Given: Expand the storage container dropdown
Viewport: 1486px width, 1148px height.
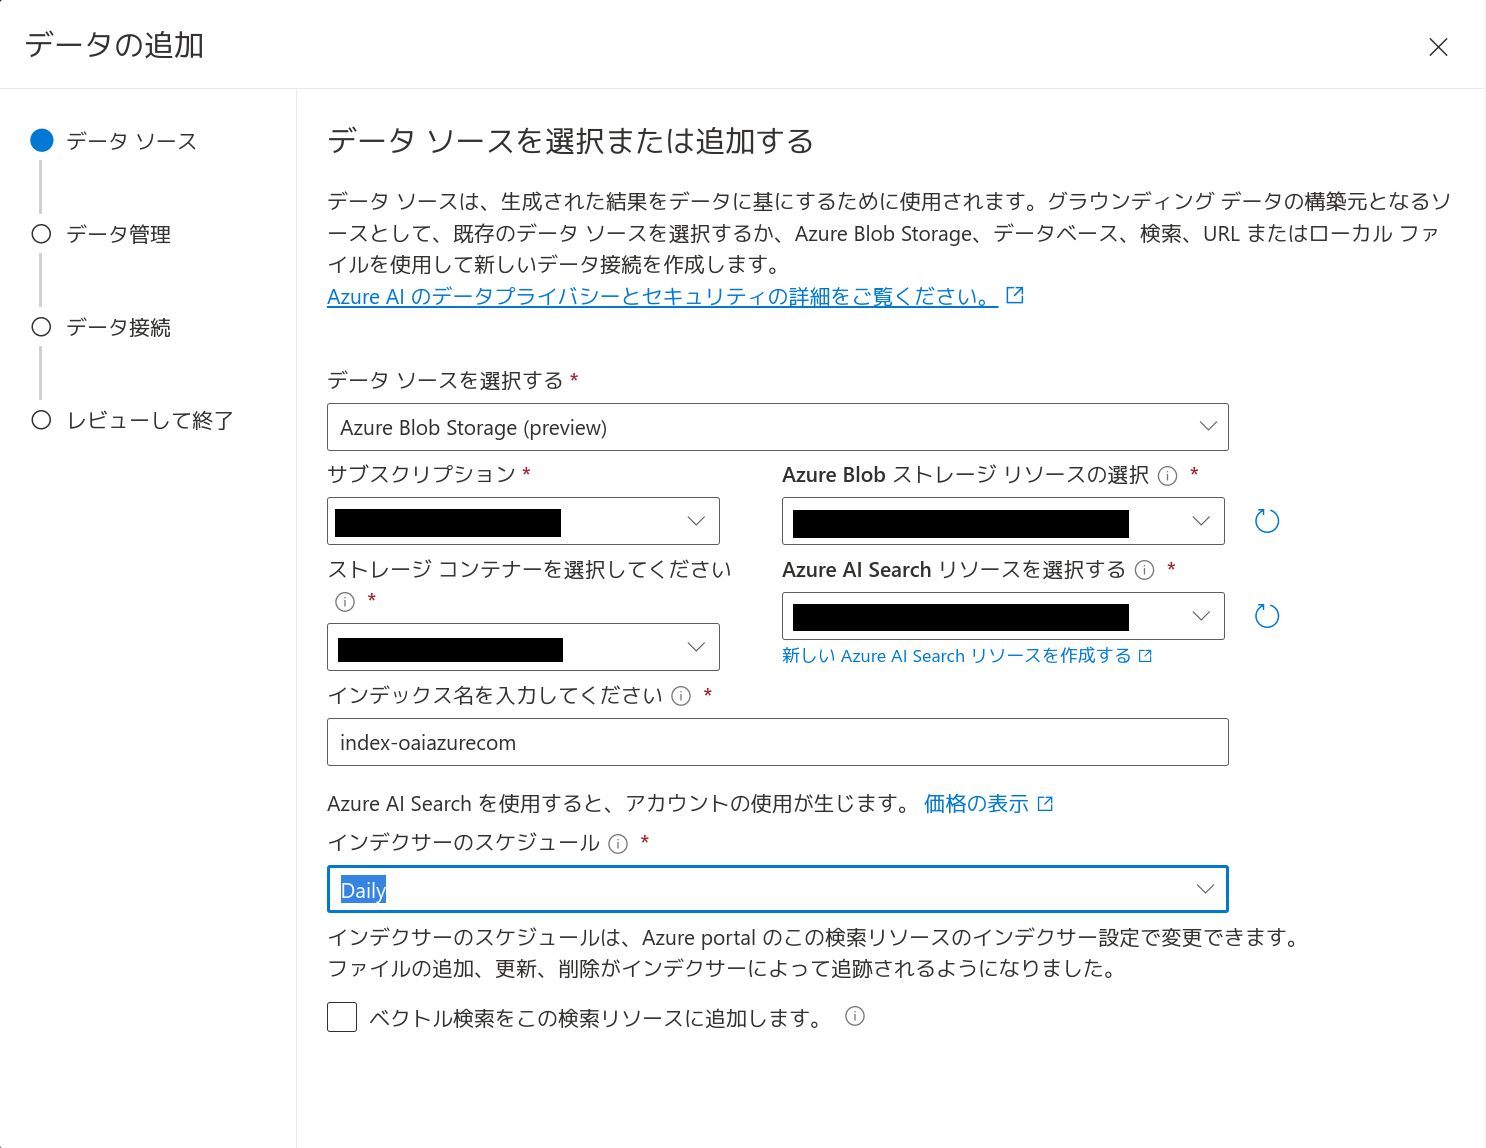Looking at the screenshot, I should 523,647.
